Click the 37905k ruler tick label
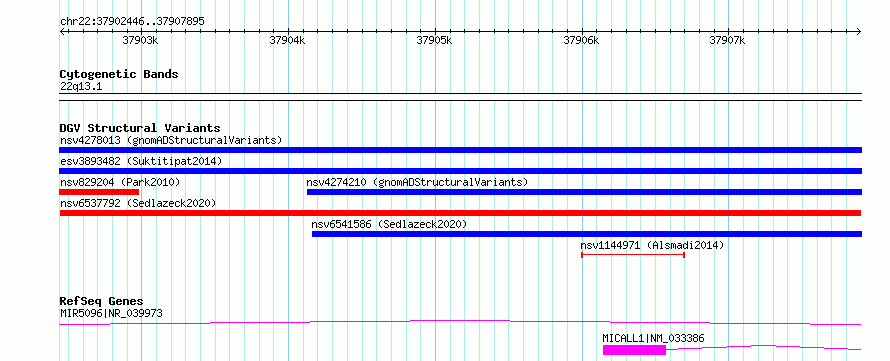This screenshot has height=361, width=890. (434, 40)
